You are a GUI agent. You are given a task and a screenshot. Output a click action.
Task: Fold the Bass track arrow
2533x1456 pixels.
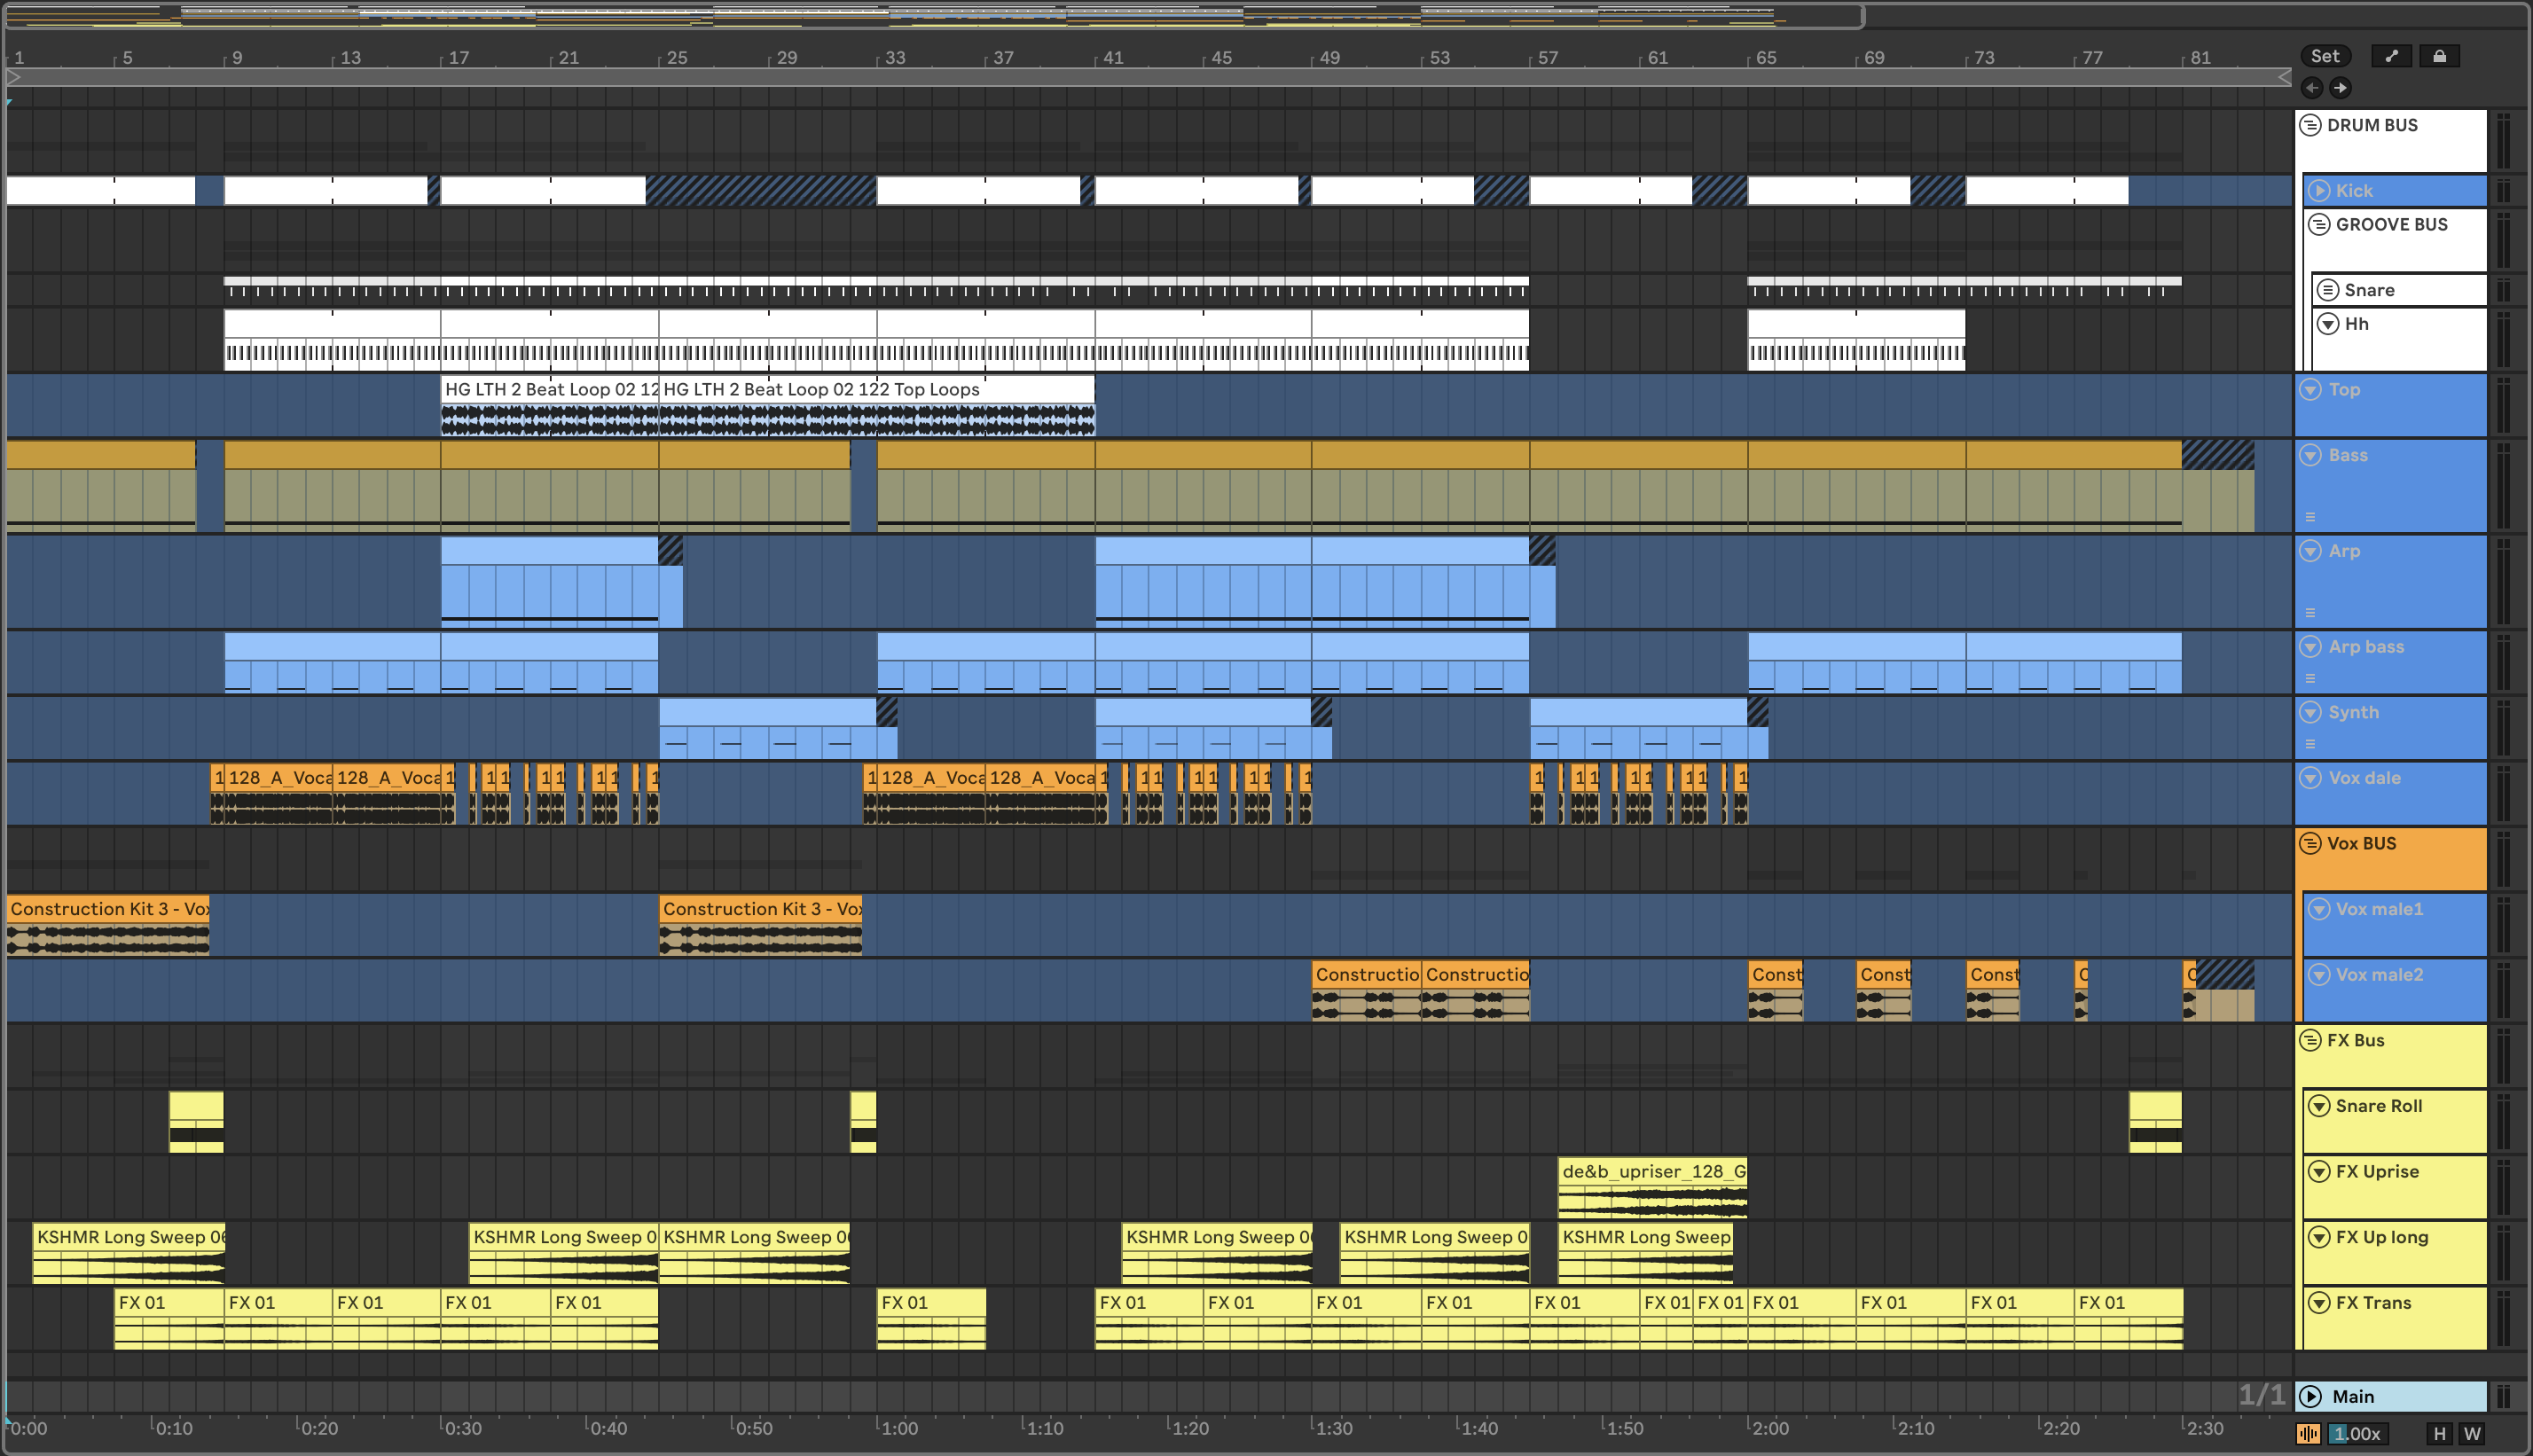tap(2310, 455)
